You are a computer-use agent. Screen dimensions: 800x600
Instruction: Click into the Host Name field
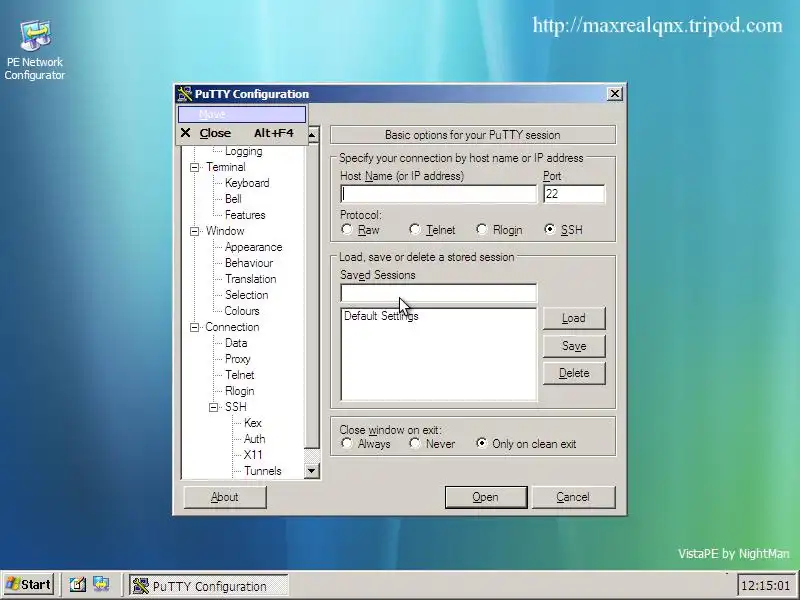tap(438, 194)
